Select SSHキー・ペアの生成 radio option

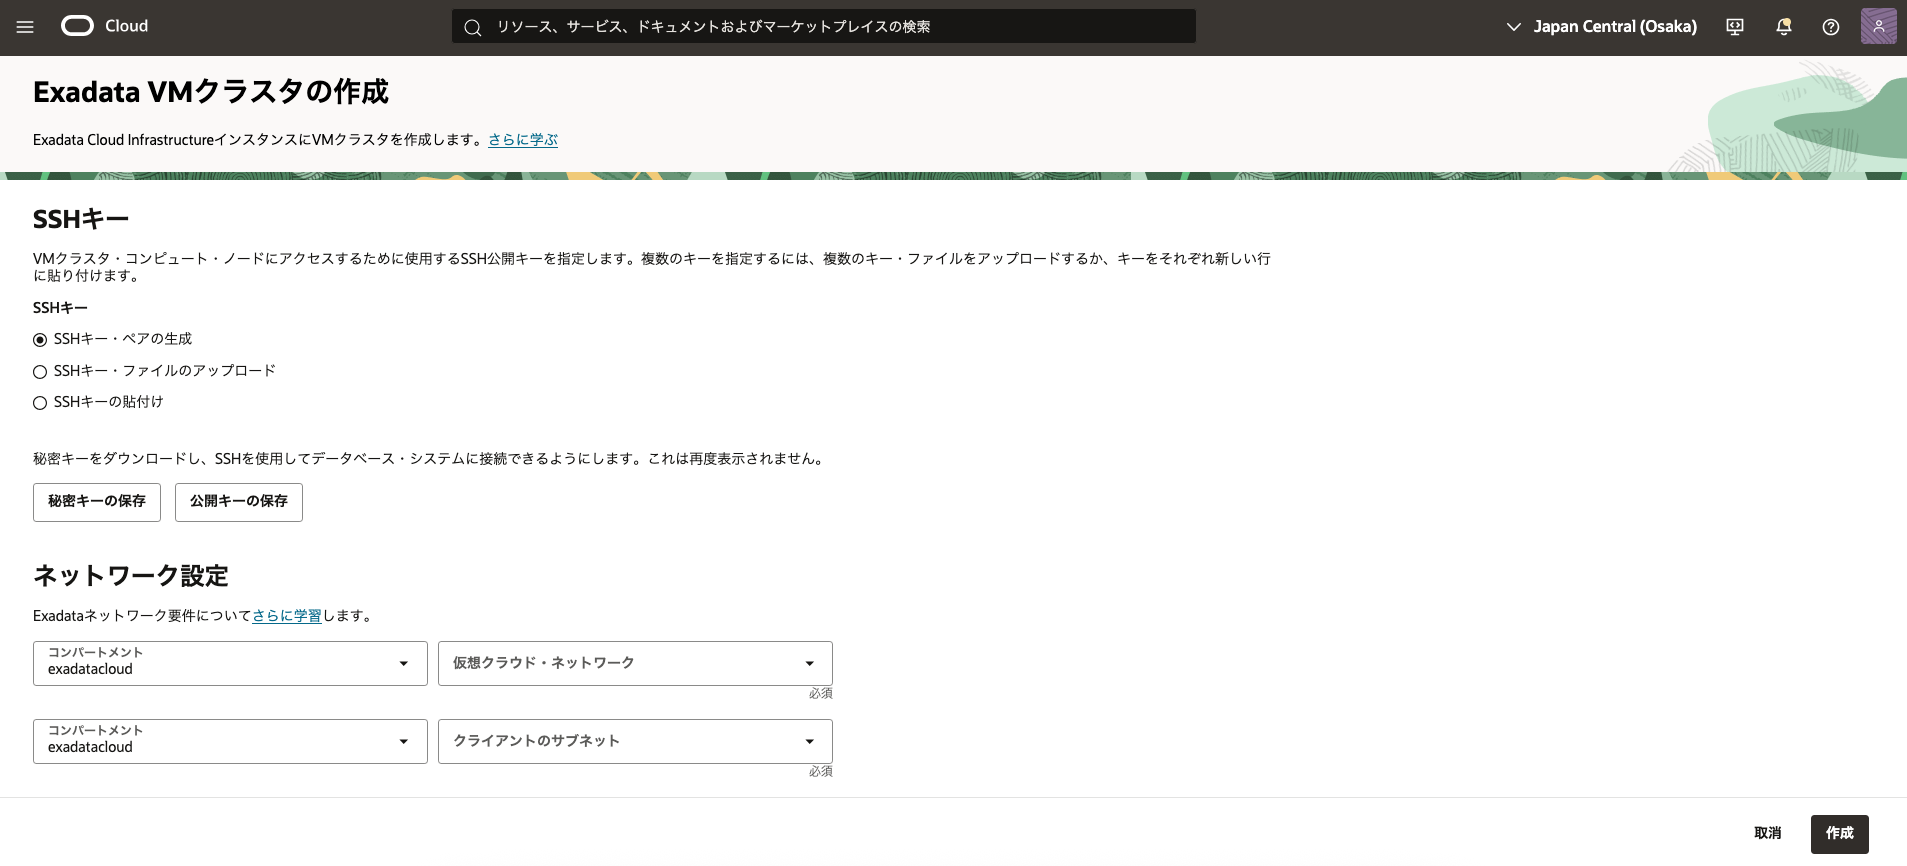(x=40, y=340)
